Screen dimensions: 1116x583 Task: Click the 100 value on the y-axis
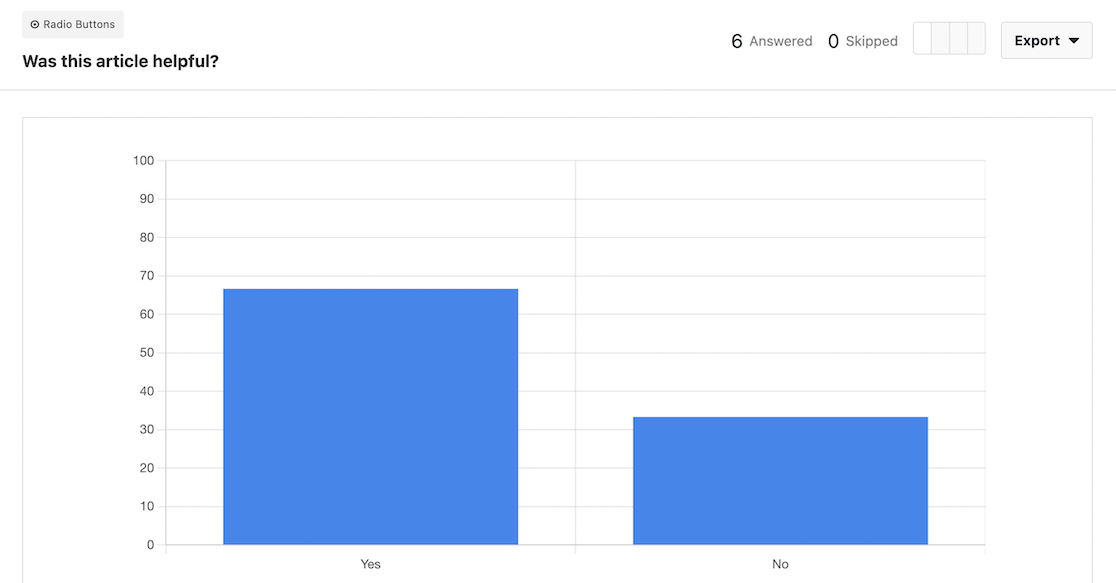[x=143, y=160]
